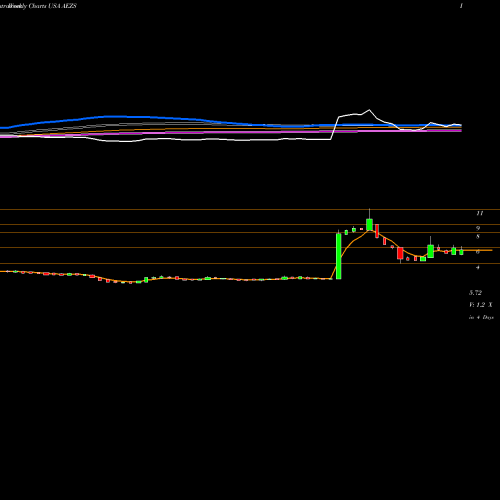Click the volume text 'V: 1.2 X'

tap(481, 305)
